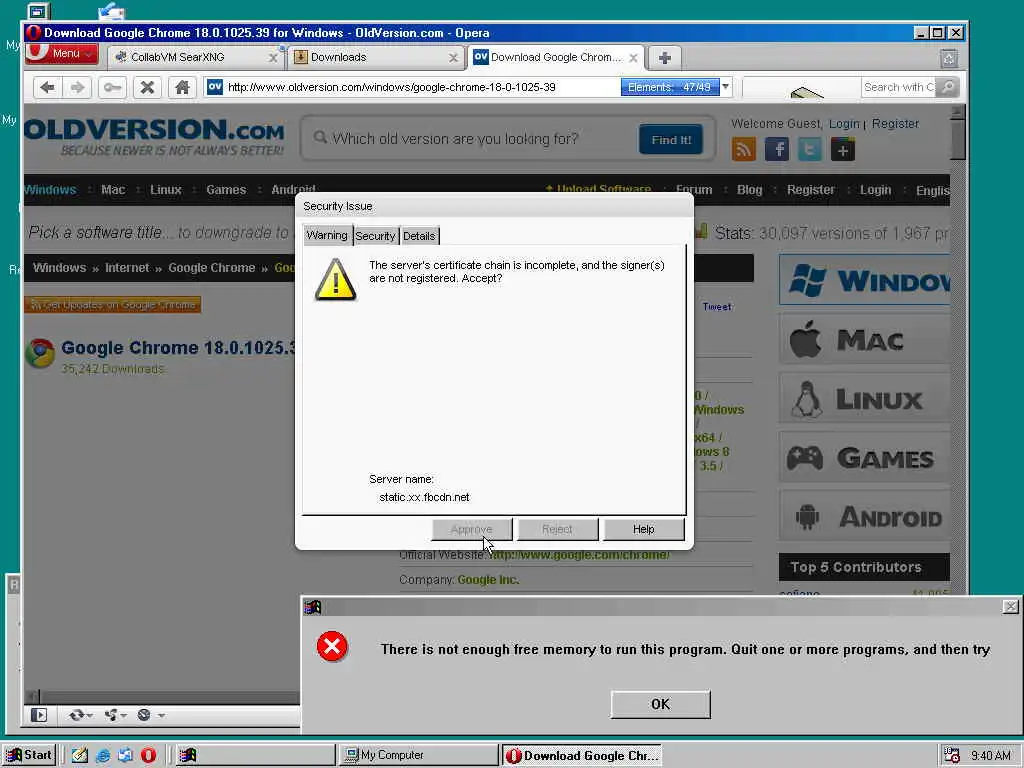
Task: Launch Opera from the quick launch icon
Action: [148, 755]
